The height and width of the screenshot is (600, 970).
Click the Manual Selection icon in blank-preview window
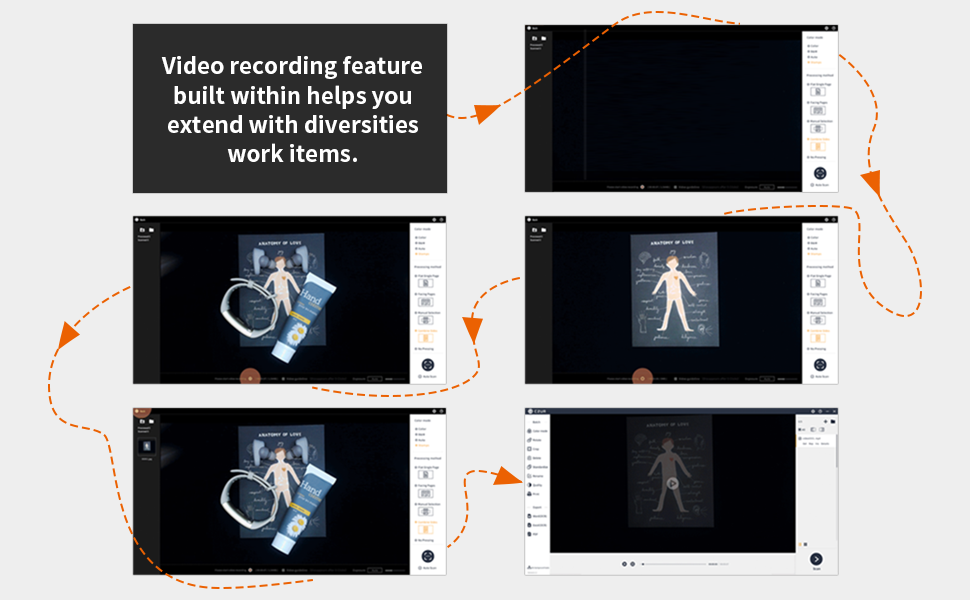(818, 129)
